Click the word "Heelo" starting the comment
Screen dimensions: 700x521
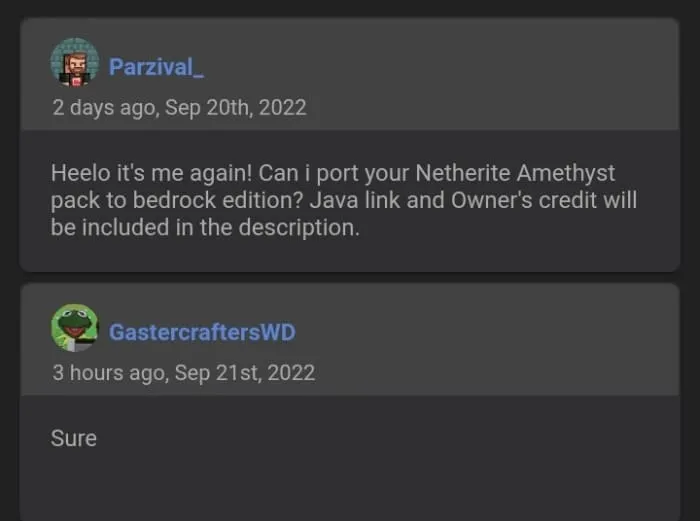coord(81,173)
